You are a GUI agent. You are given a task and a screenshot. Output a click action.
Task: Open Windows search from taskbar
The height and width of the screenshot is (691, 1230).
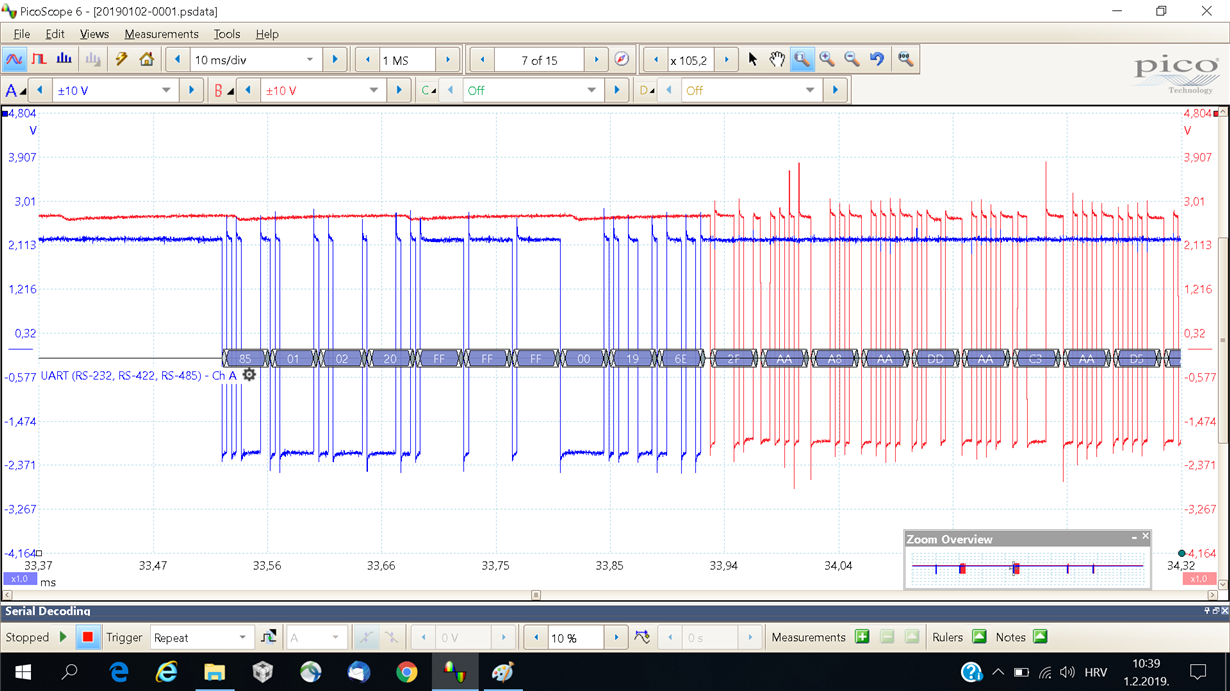(70, 672)
